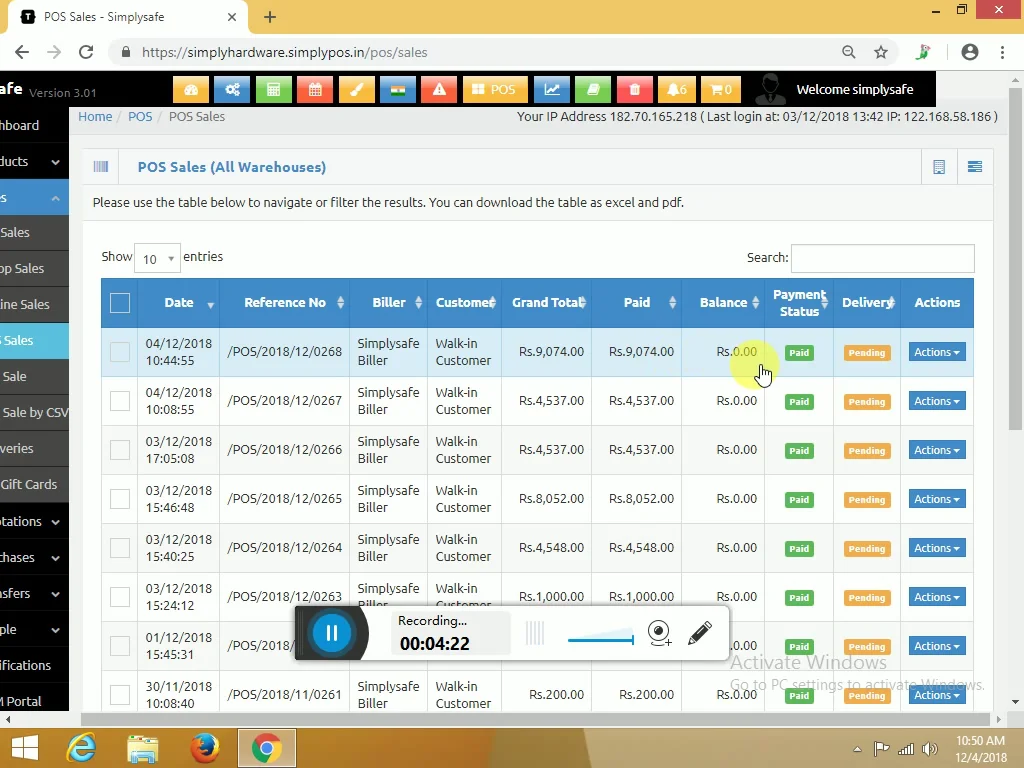Check the row for /POS/2018/12/0266

coord(120,450)
